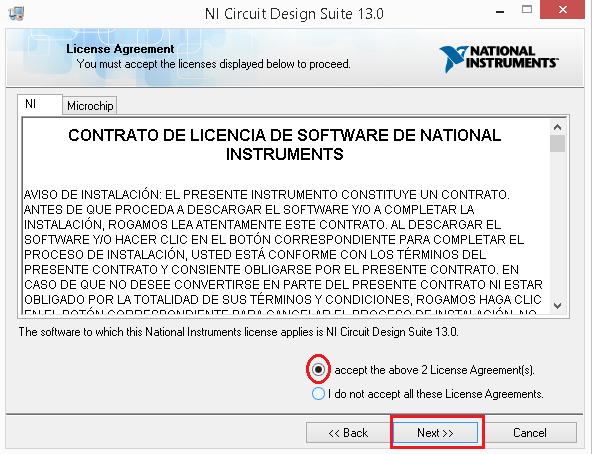592x454 pixels.
Task: Click the National Instruments logo
Action: (499, 59)
